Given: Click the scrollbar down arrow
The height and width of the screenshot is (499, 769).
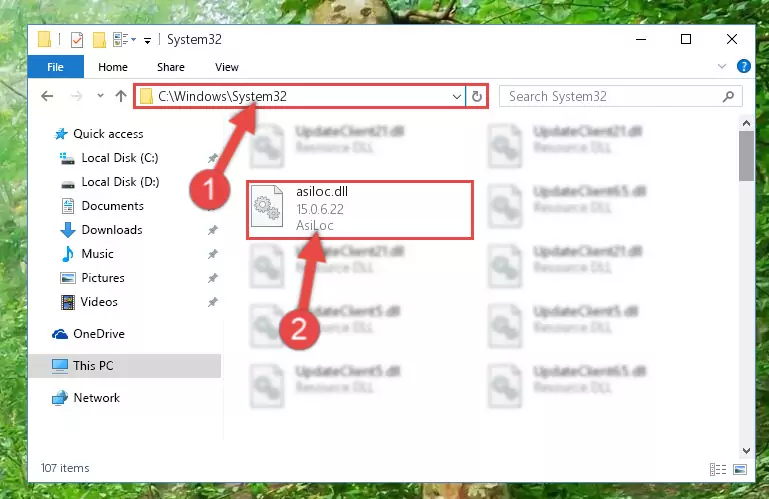Looking at the screenshot, I should [x=746, y=450].
